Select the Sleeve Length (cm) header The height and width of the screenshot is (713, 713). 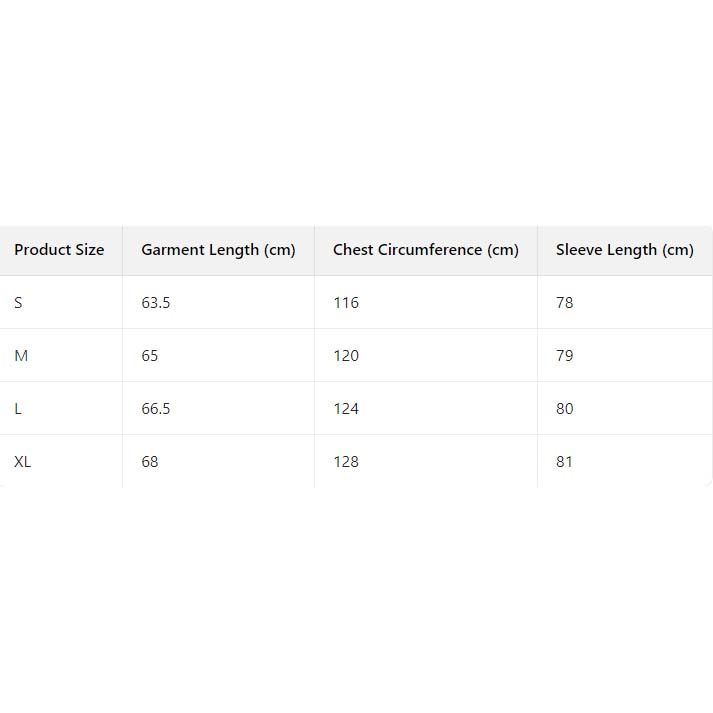point(624,250)
